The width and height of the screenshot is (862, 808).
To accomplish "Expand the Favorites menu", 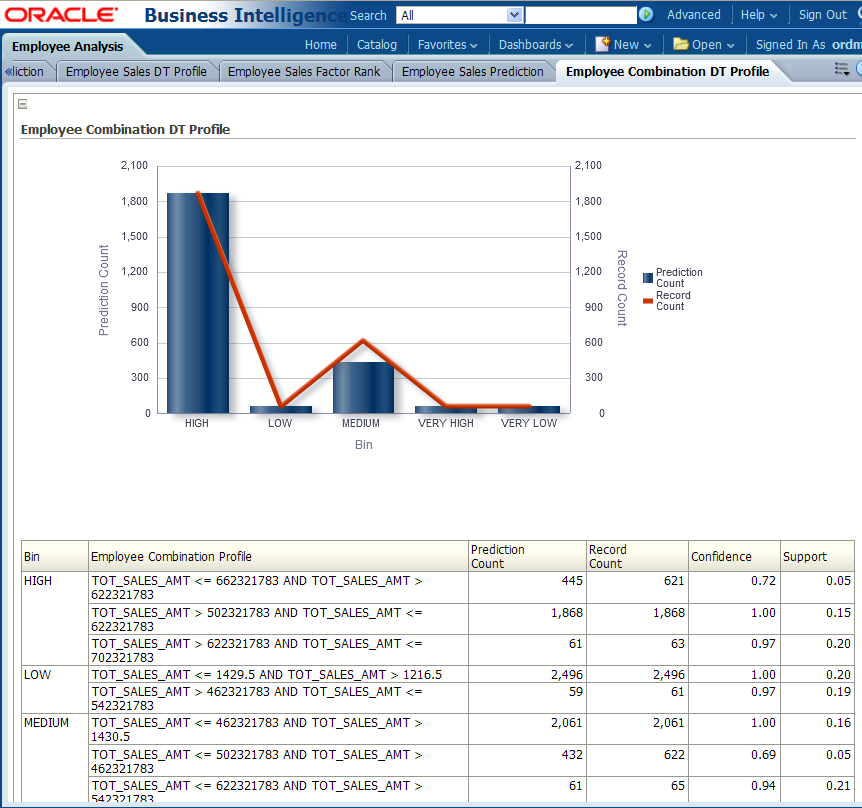I will [447, 44].
